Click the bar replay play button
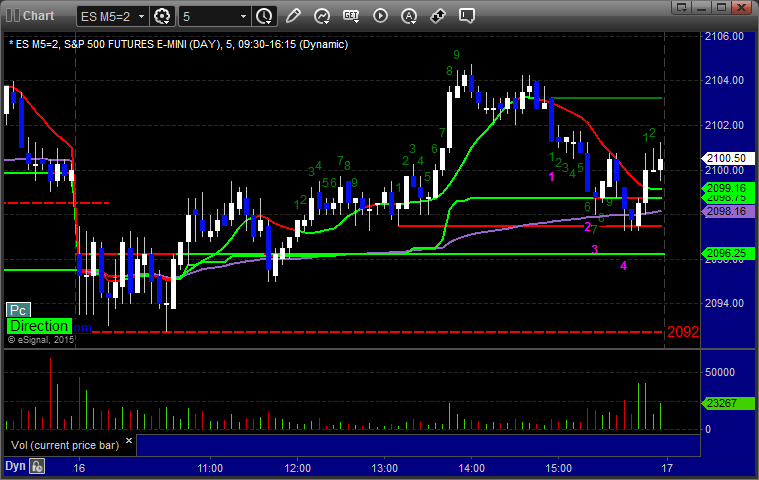759x480 pixels. pyautogui.click(x=380, y=16)
